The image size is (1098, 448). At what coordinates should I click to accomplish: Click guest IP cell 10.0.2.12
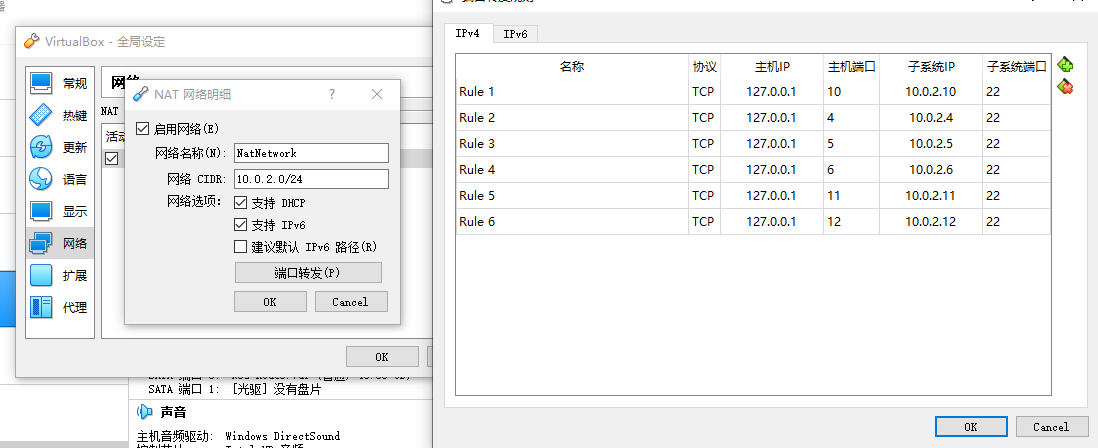(x=931, y=222)
